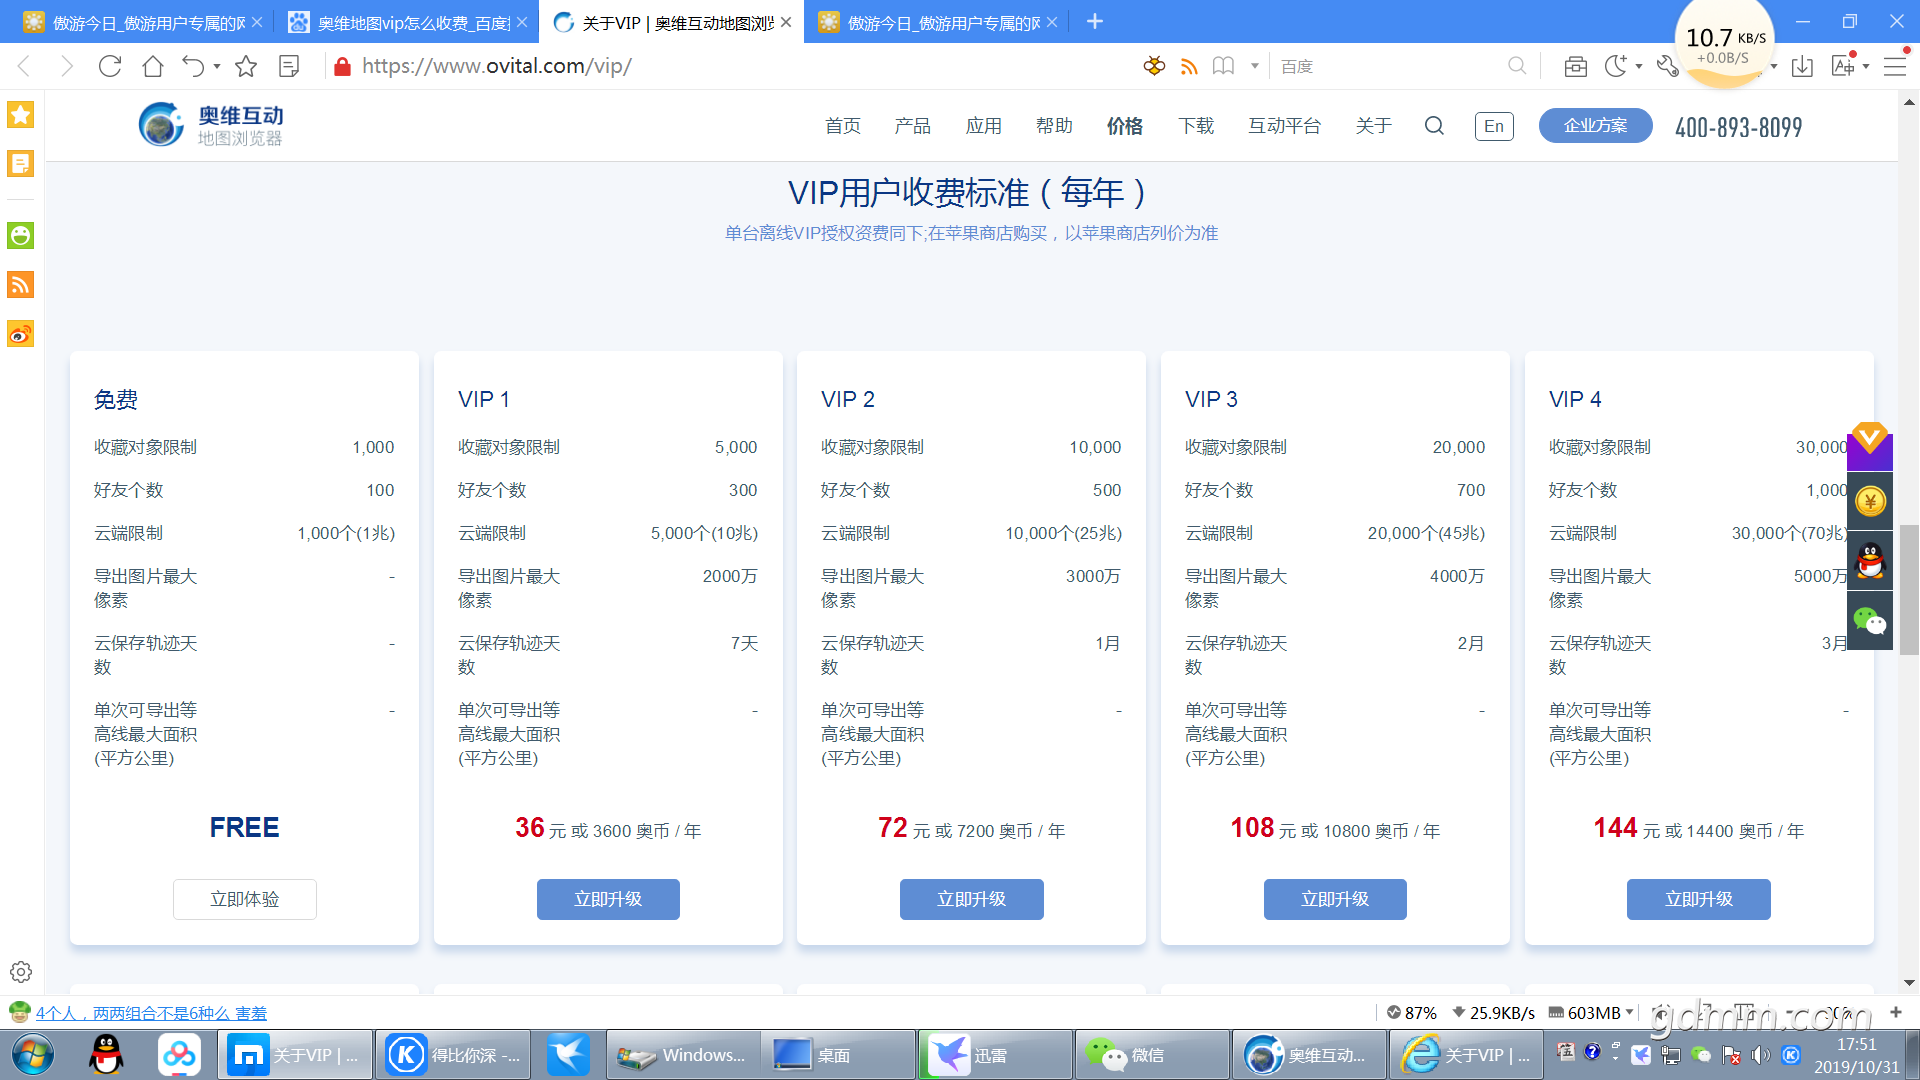1920x1080 pixels.
Task: Bookmark this page with star icon
Action: (246, 66)
